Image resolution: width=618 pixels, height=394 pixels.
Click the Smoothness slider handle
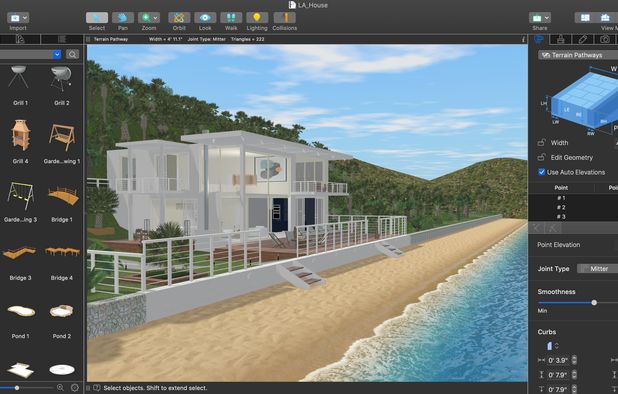[594, 303]
